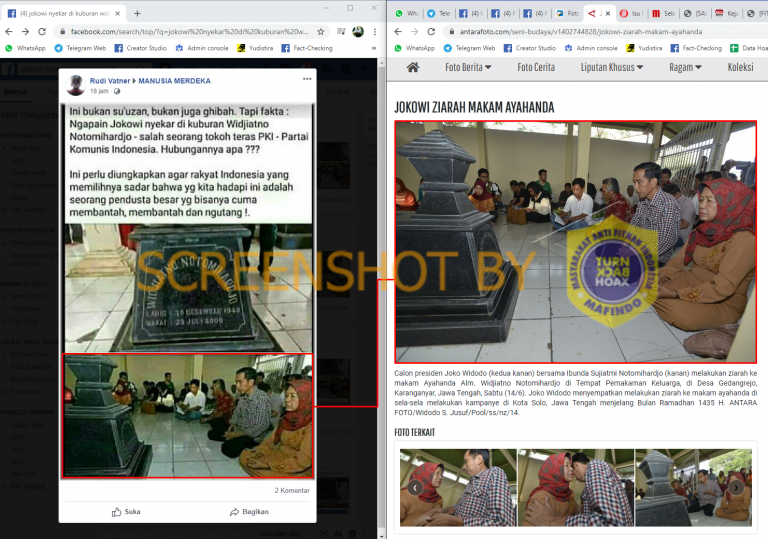768x539 pixels.
Task: Close the jokowi nyekar Facebook tab
Action: point(118,13)
